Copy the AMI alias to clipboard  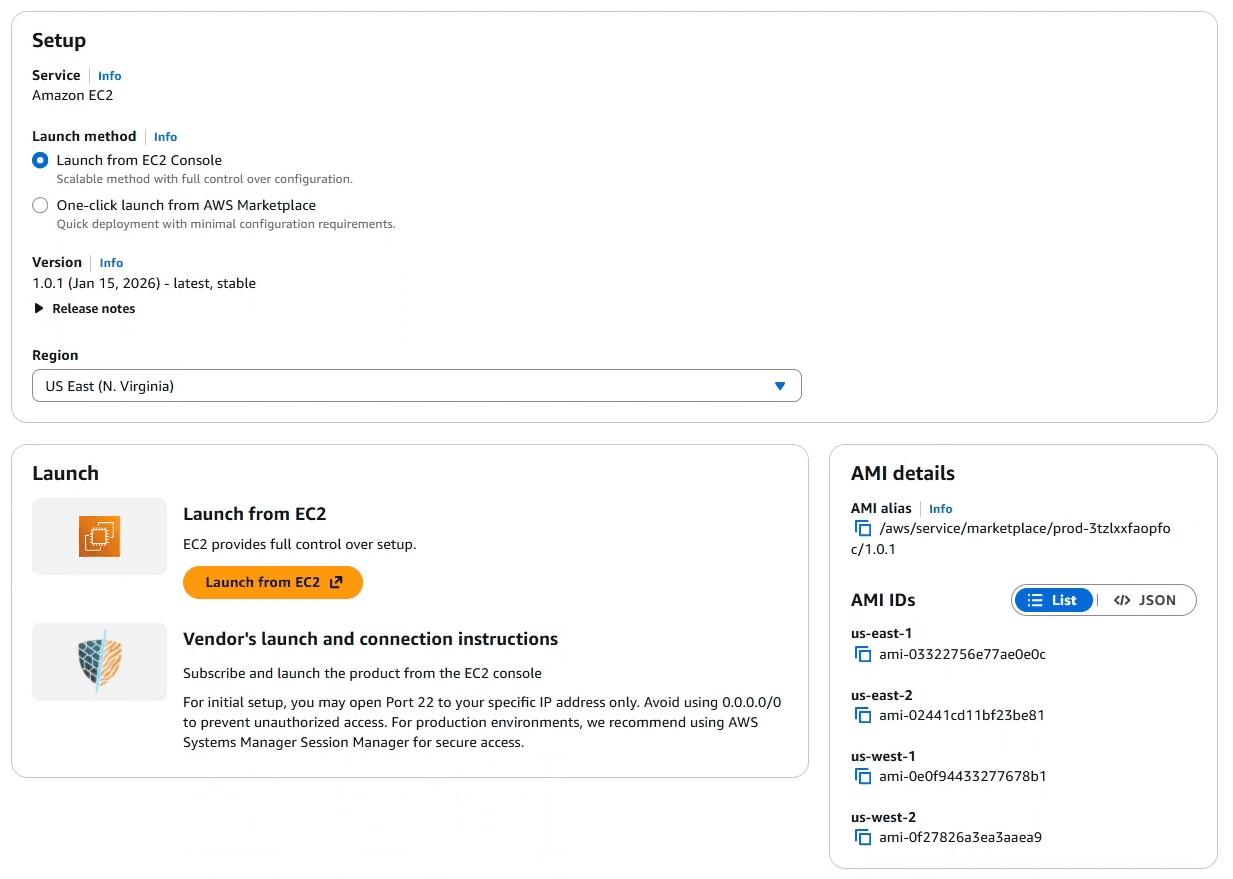pyautogui.click(x=862, y=528)
